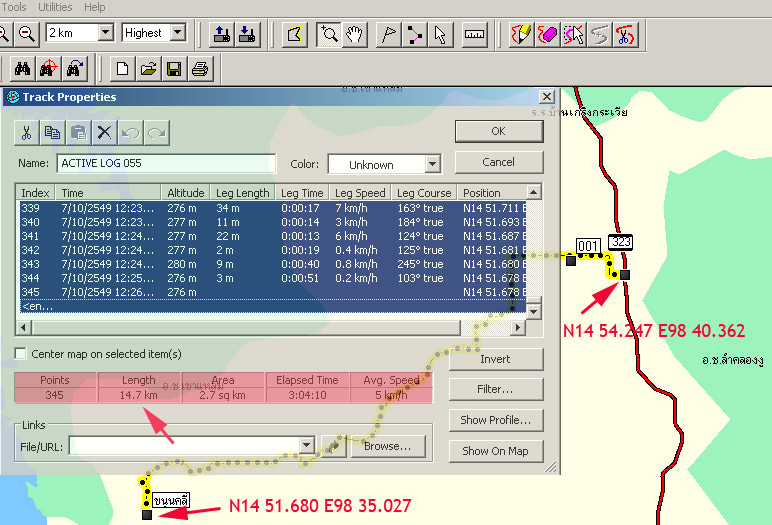This screenshot has width=772, height=525.
Task: Click the Altitude column header
Action: [x=186, y=193]
